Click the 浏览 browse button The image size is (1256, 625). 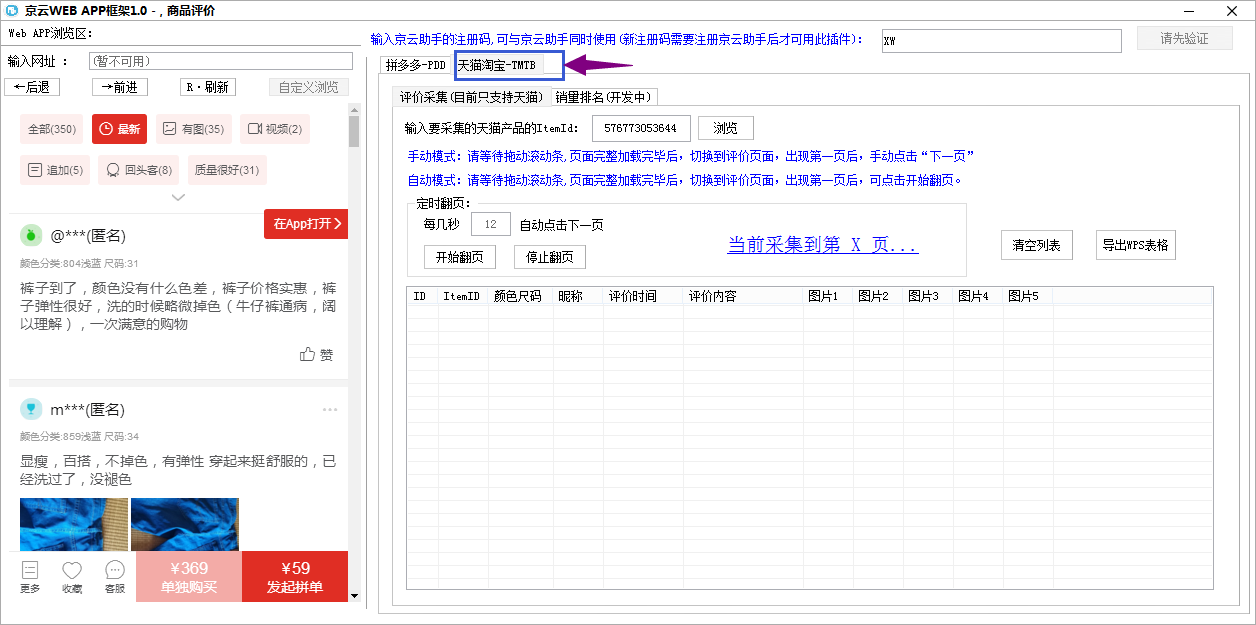[x=726, y=128]
